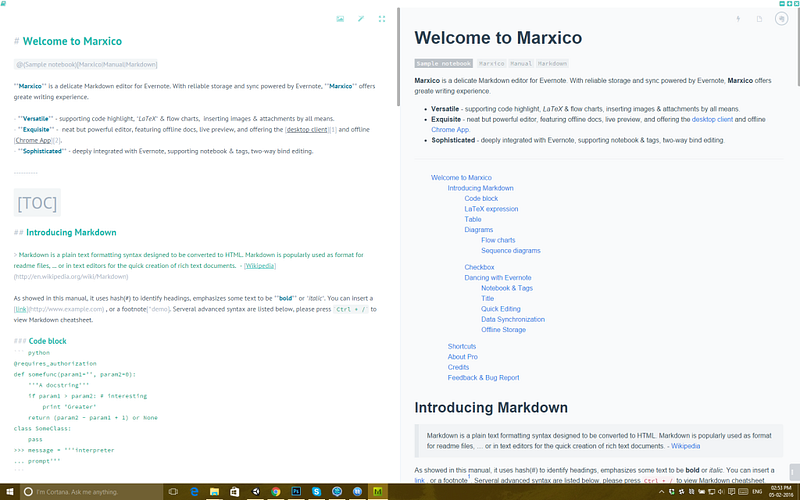Go to 'Dancing with Evernote' contents link
The height and width of the screenshot is (500, 800).
[x=498, y=278]
